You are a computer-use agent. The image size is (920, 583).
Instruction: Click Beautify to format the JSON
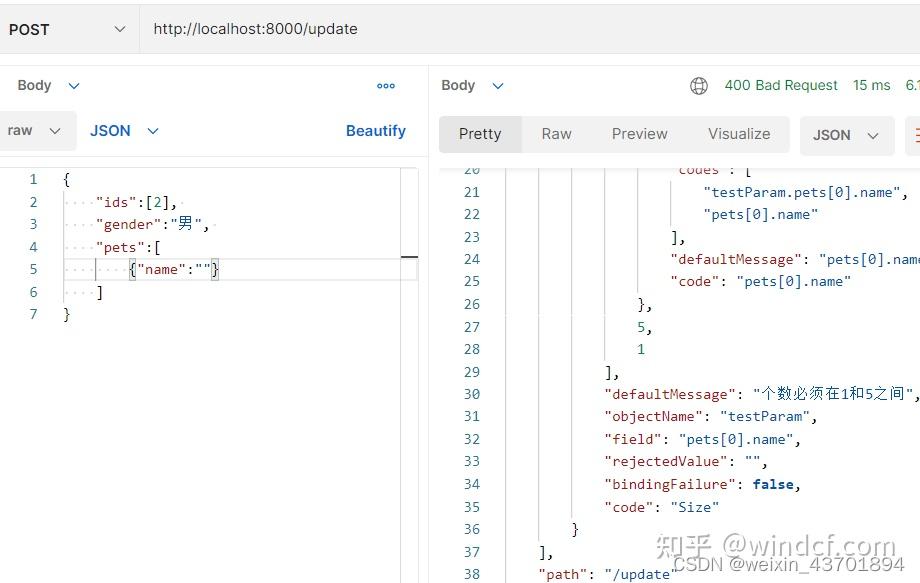376,130
